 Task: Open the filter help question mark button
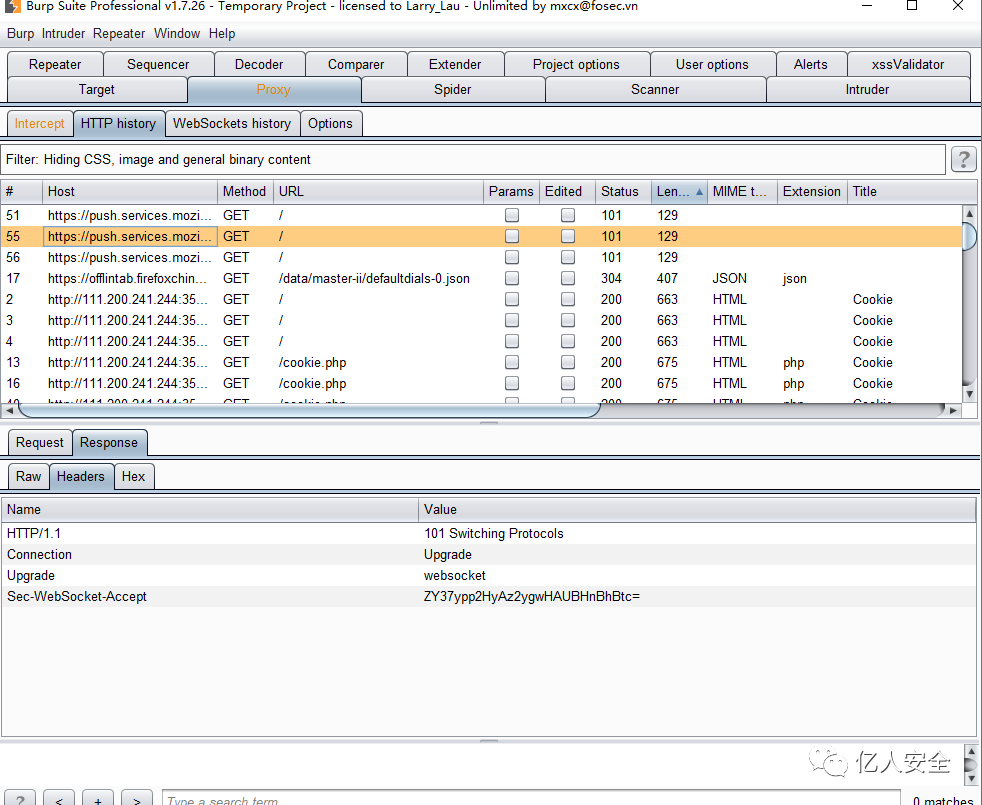963,159
